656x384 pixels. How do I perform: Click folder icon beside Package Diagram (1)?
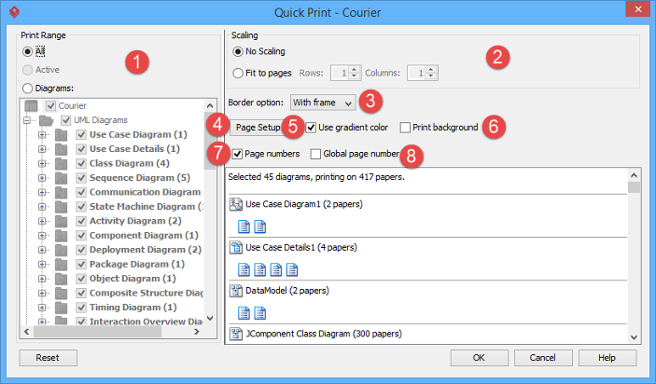point(61,264)
